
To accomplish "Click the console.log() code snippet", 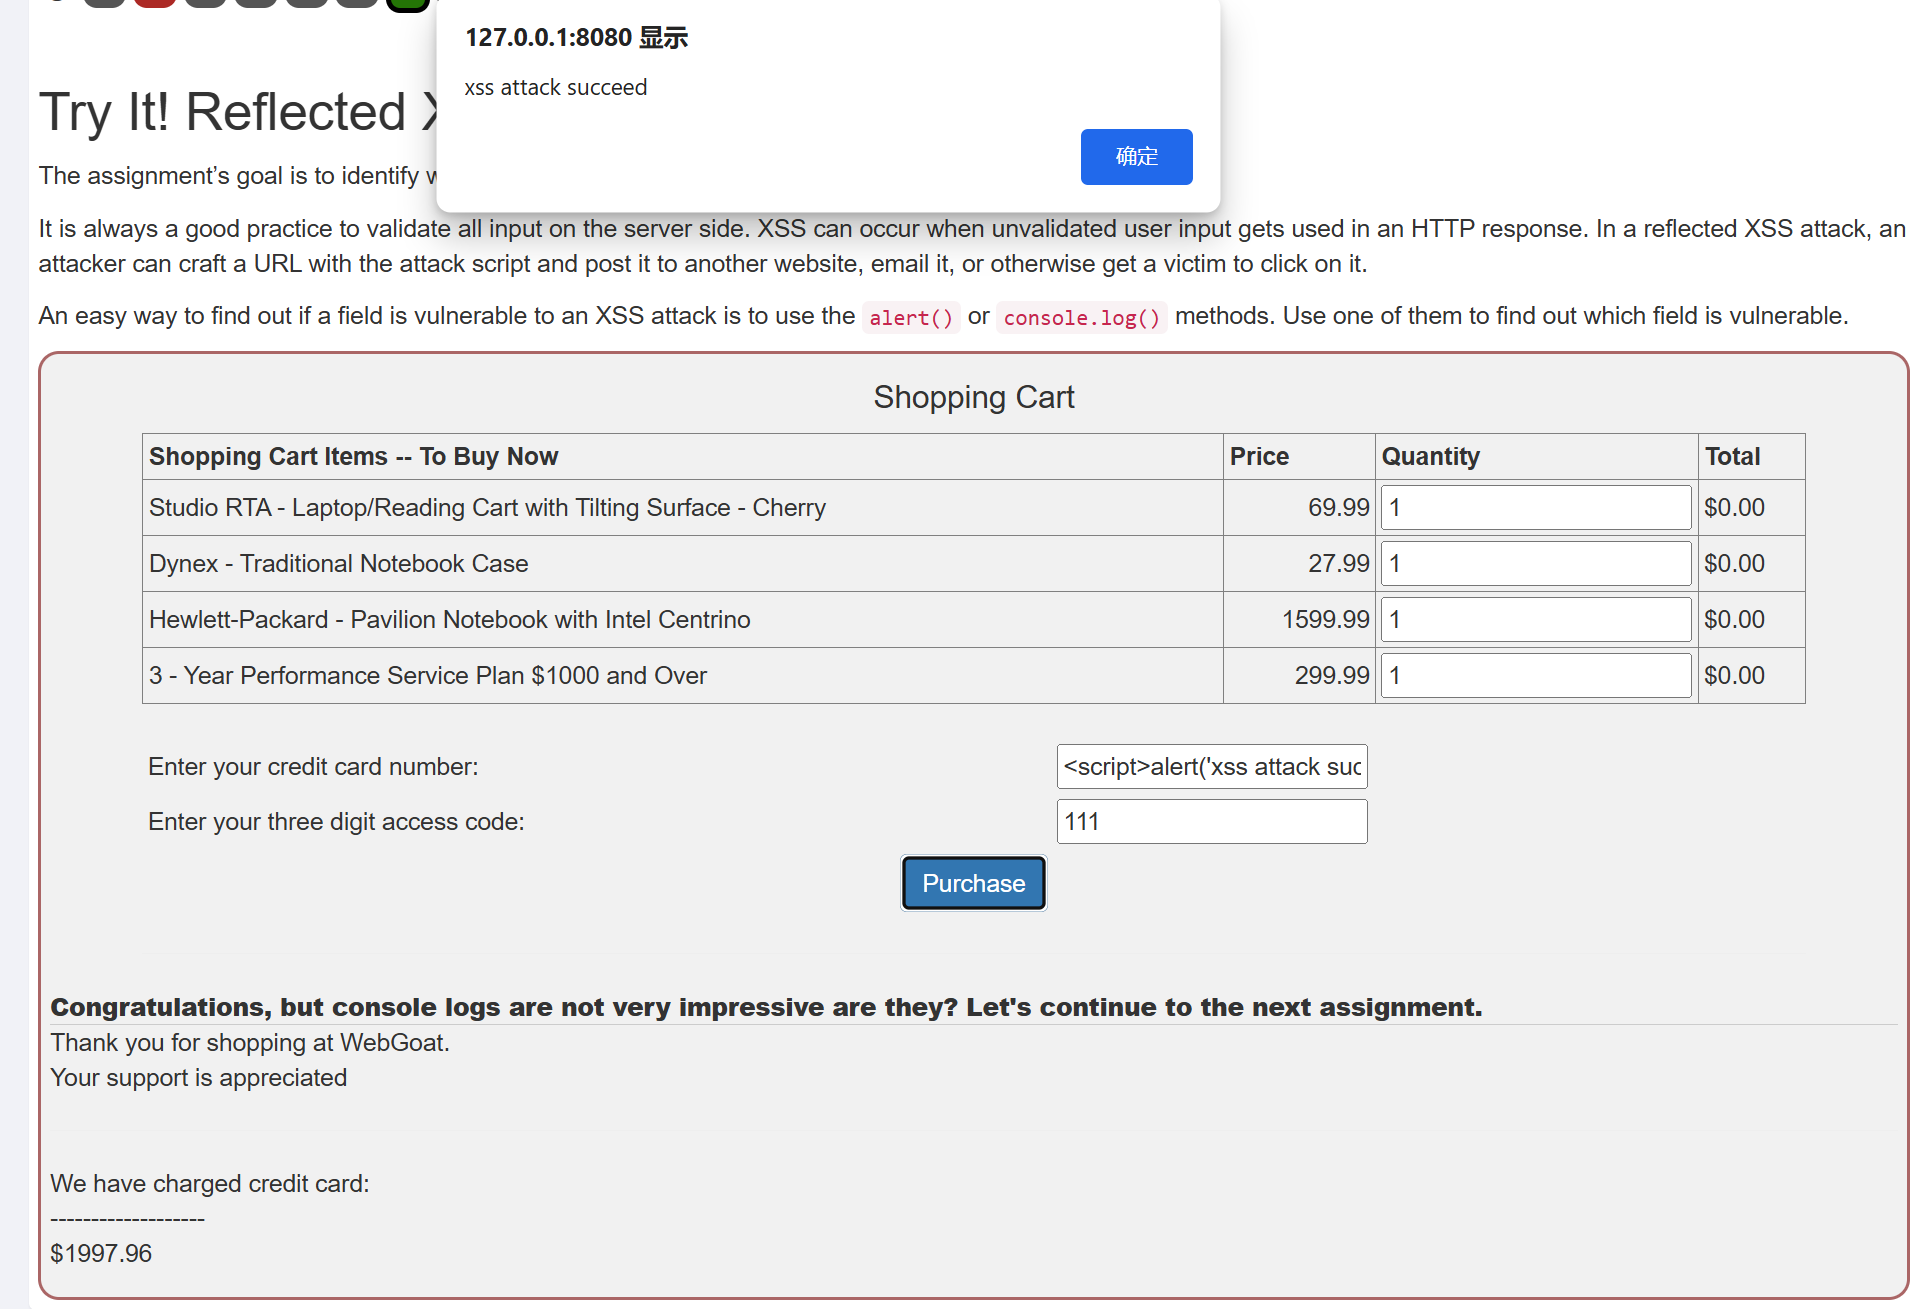I will pyautogui.click(x=1081, y=318).
